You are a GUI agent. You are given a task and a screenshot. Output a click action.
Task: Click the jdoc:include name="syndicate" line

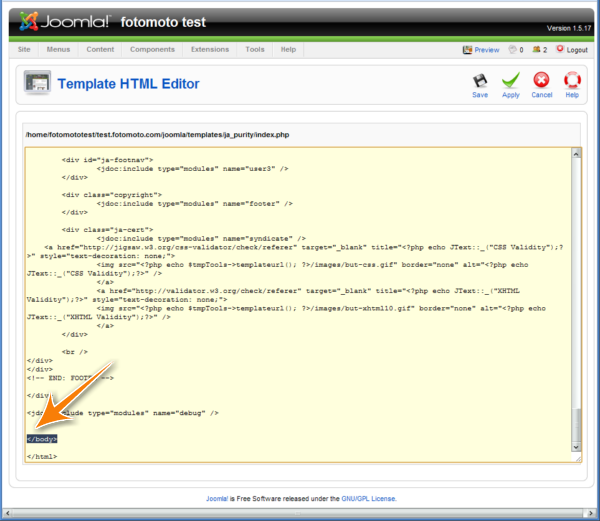click(201, 238)
